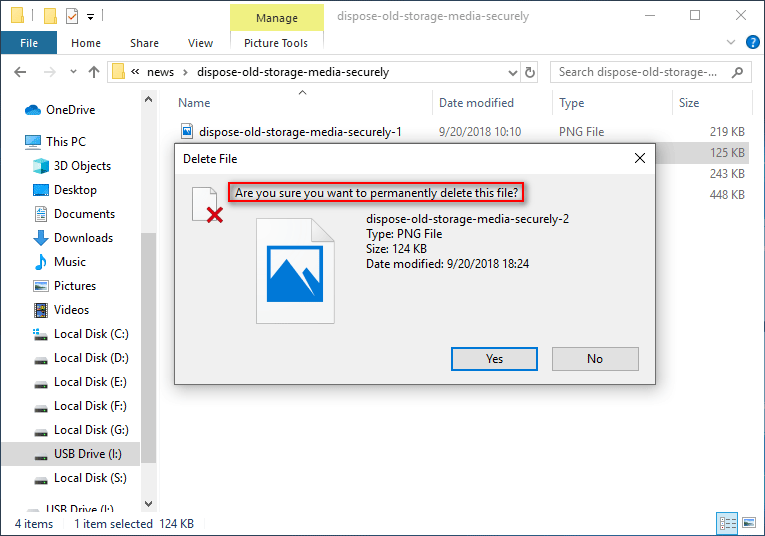Switch to the Share ribbon tab
Viewport: 765px width, 536px height.
coord(144,43)
